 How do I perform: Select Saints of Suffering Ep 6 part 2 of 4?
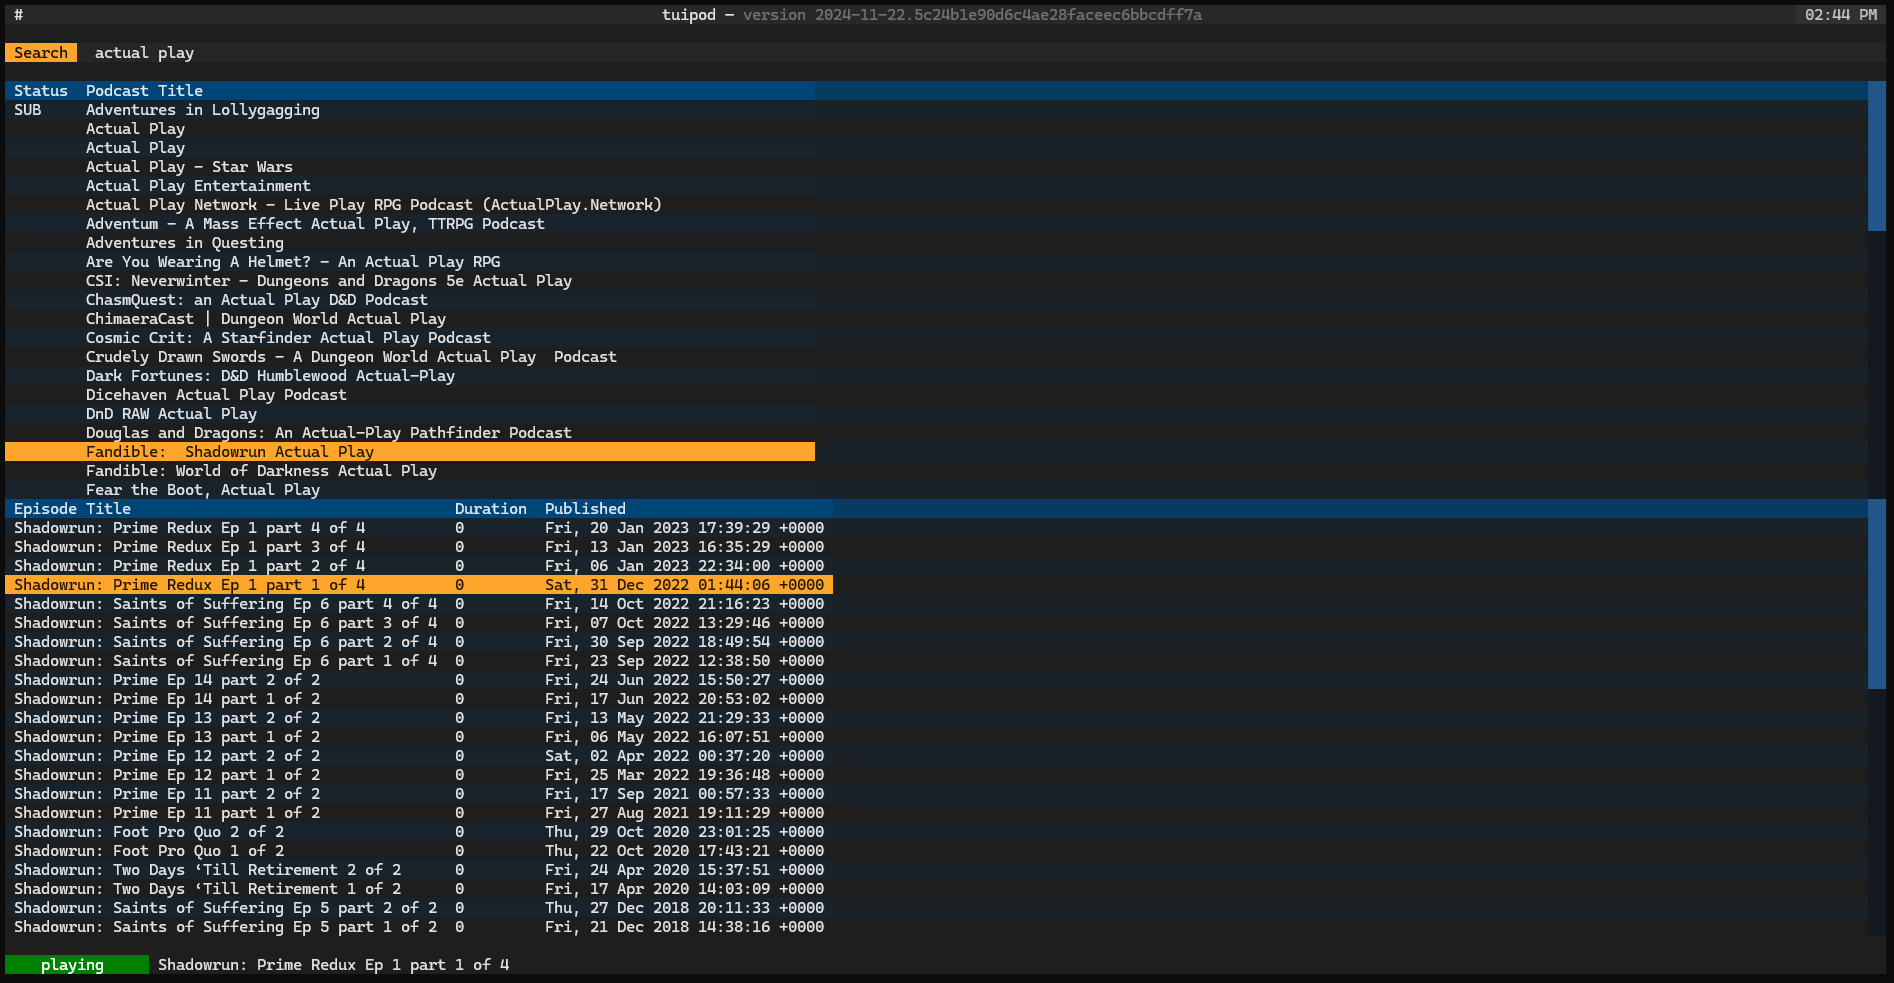pos(419,642)
